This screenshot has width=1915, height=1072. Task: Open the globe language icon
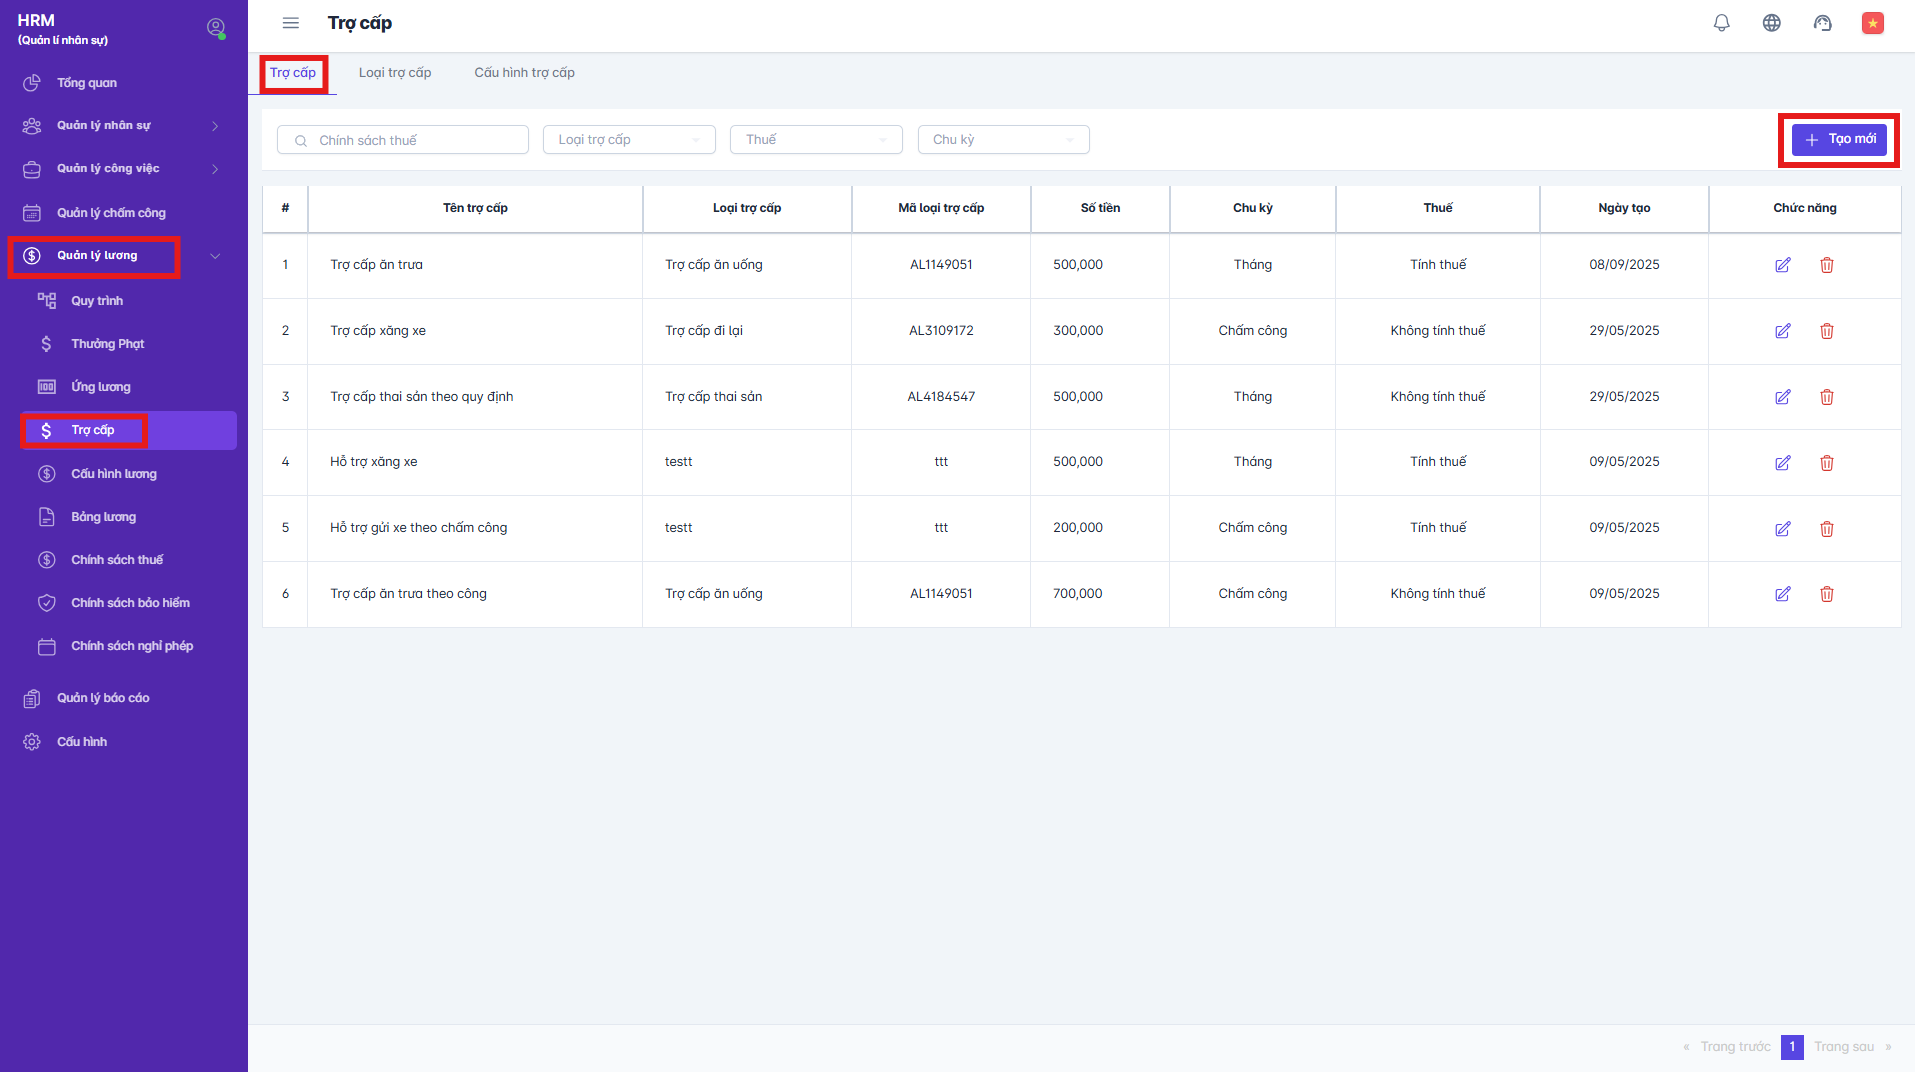(x=1771, y=23)
